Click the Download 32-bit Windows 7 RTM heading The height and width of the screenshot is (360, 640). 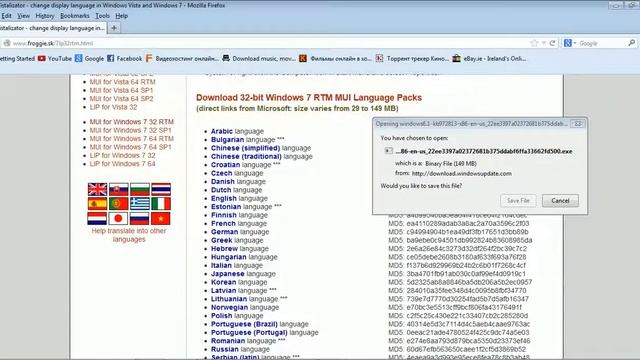pos(309,98)
